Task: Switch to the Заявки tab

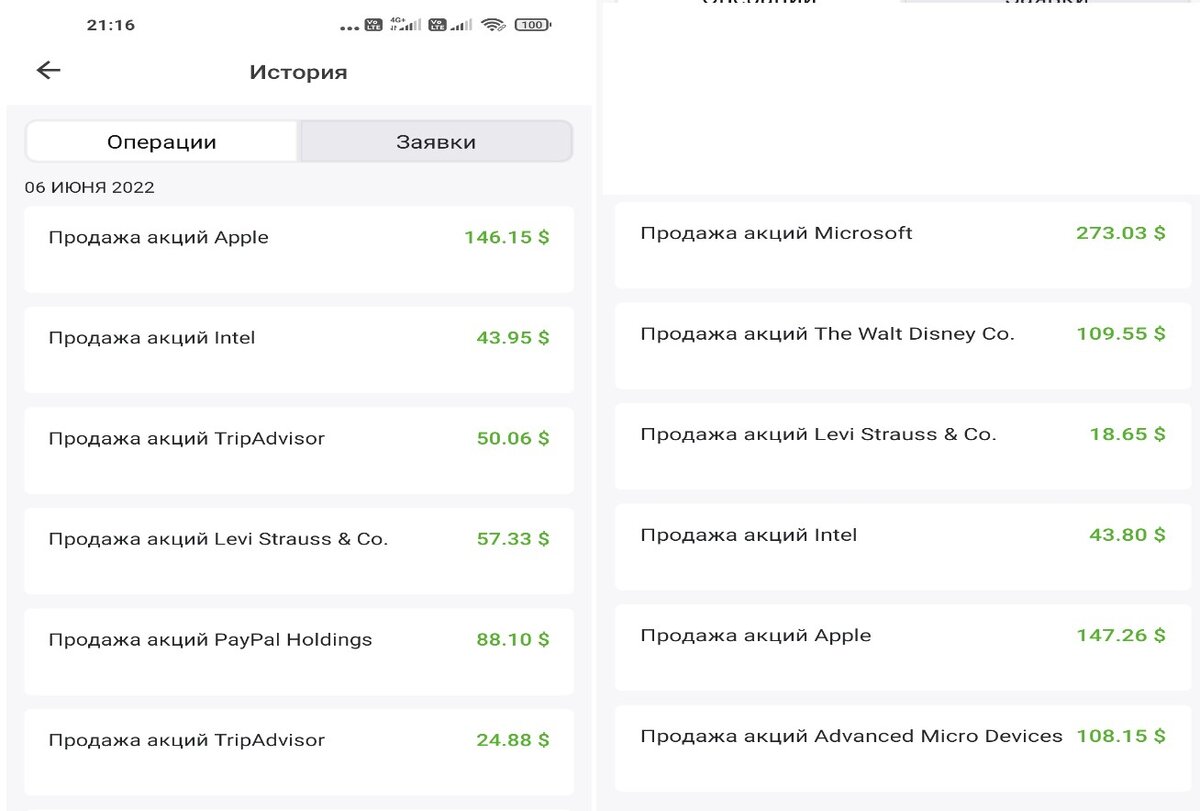Action: pyautogui.click(x=436, y=142)
